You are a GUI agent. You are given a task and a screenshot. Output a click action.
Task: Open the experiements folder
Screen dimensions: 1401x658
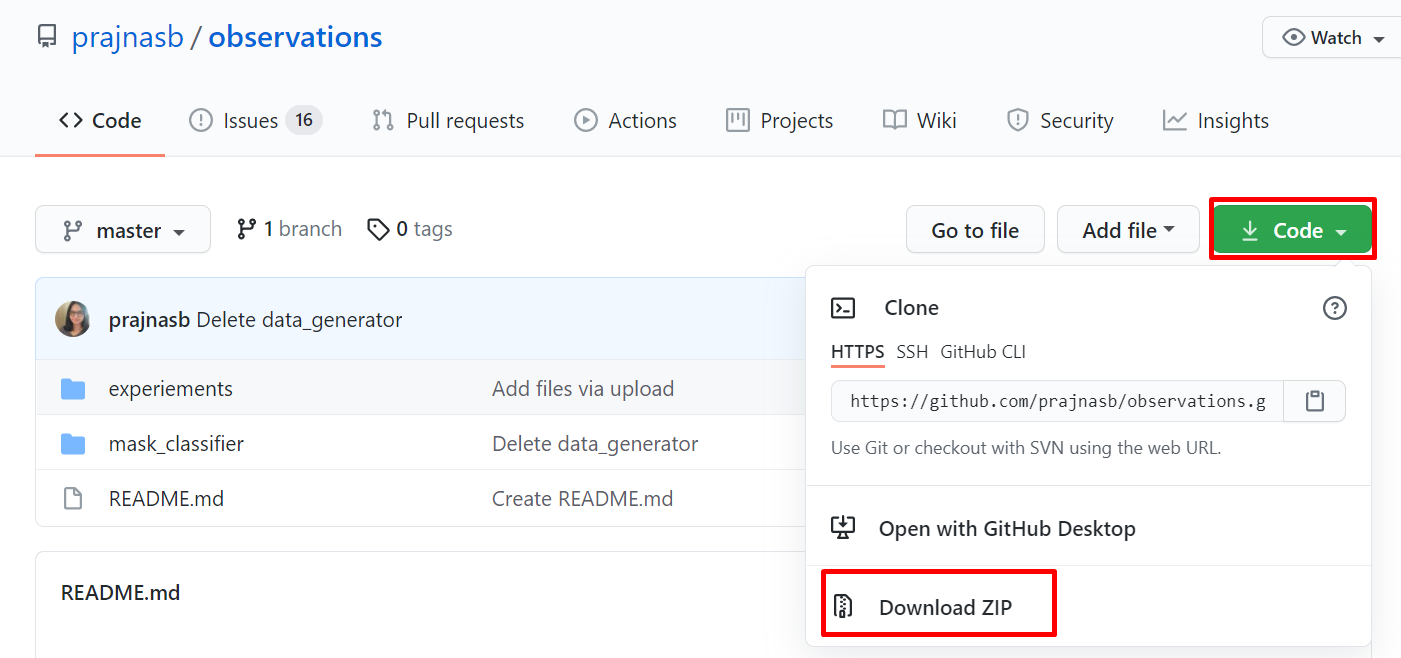click(x=171, y=389)
